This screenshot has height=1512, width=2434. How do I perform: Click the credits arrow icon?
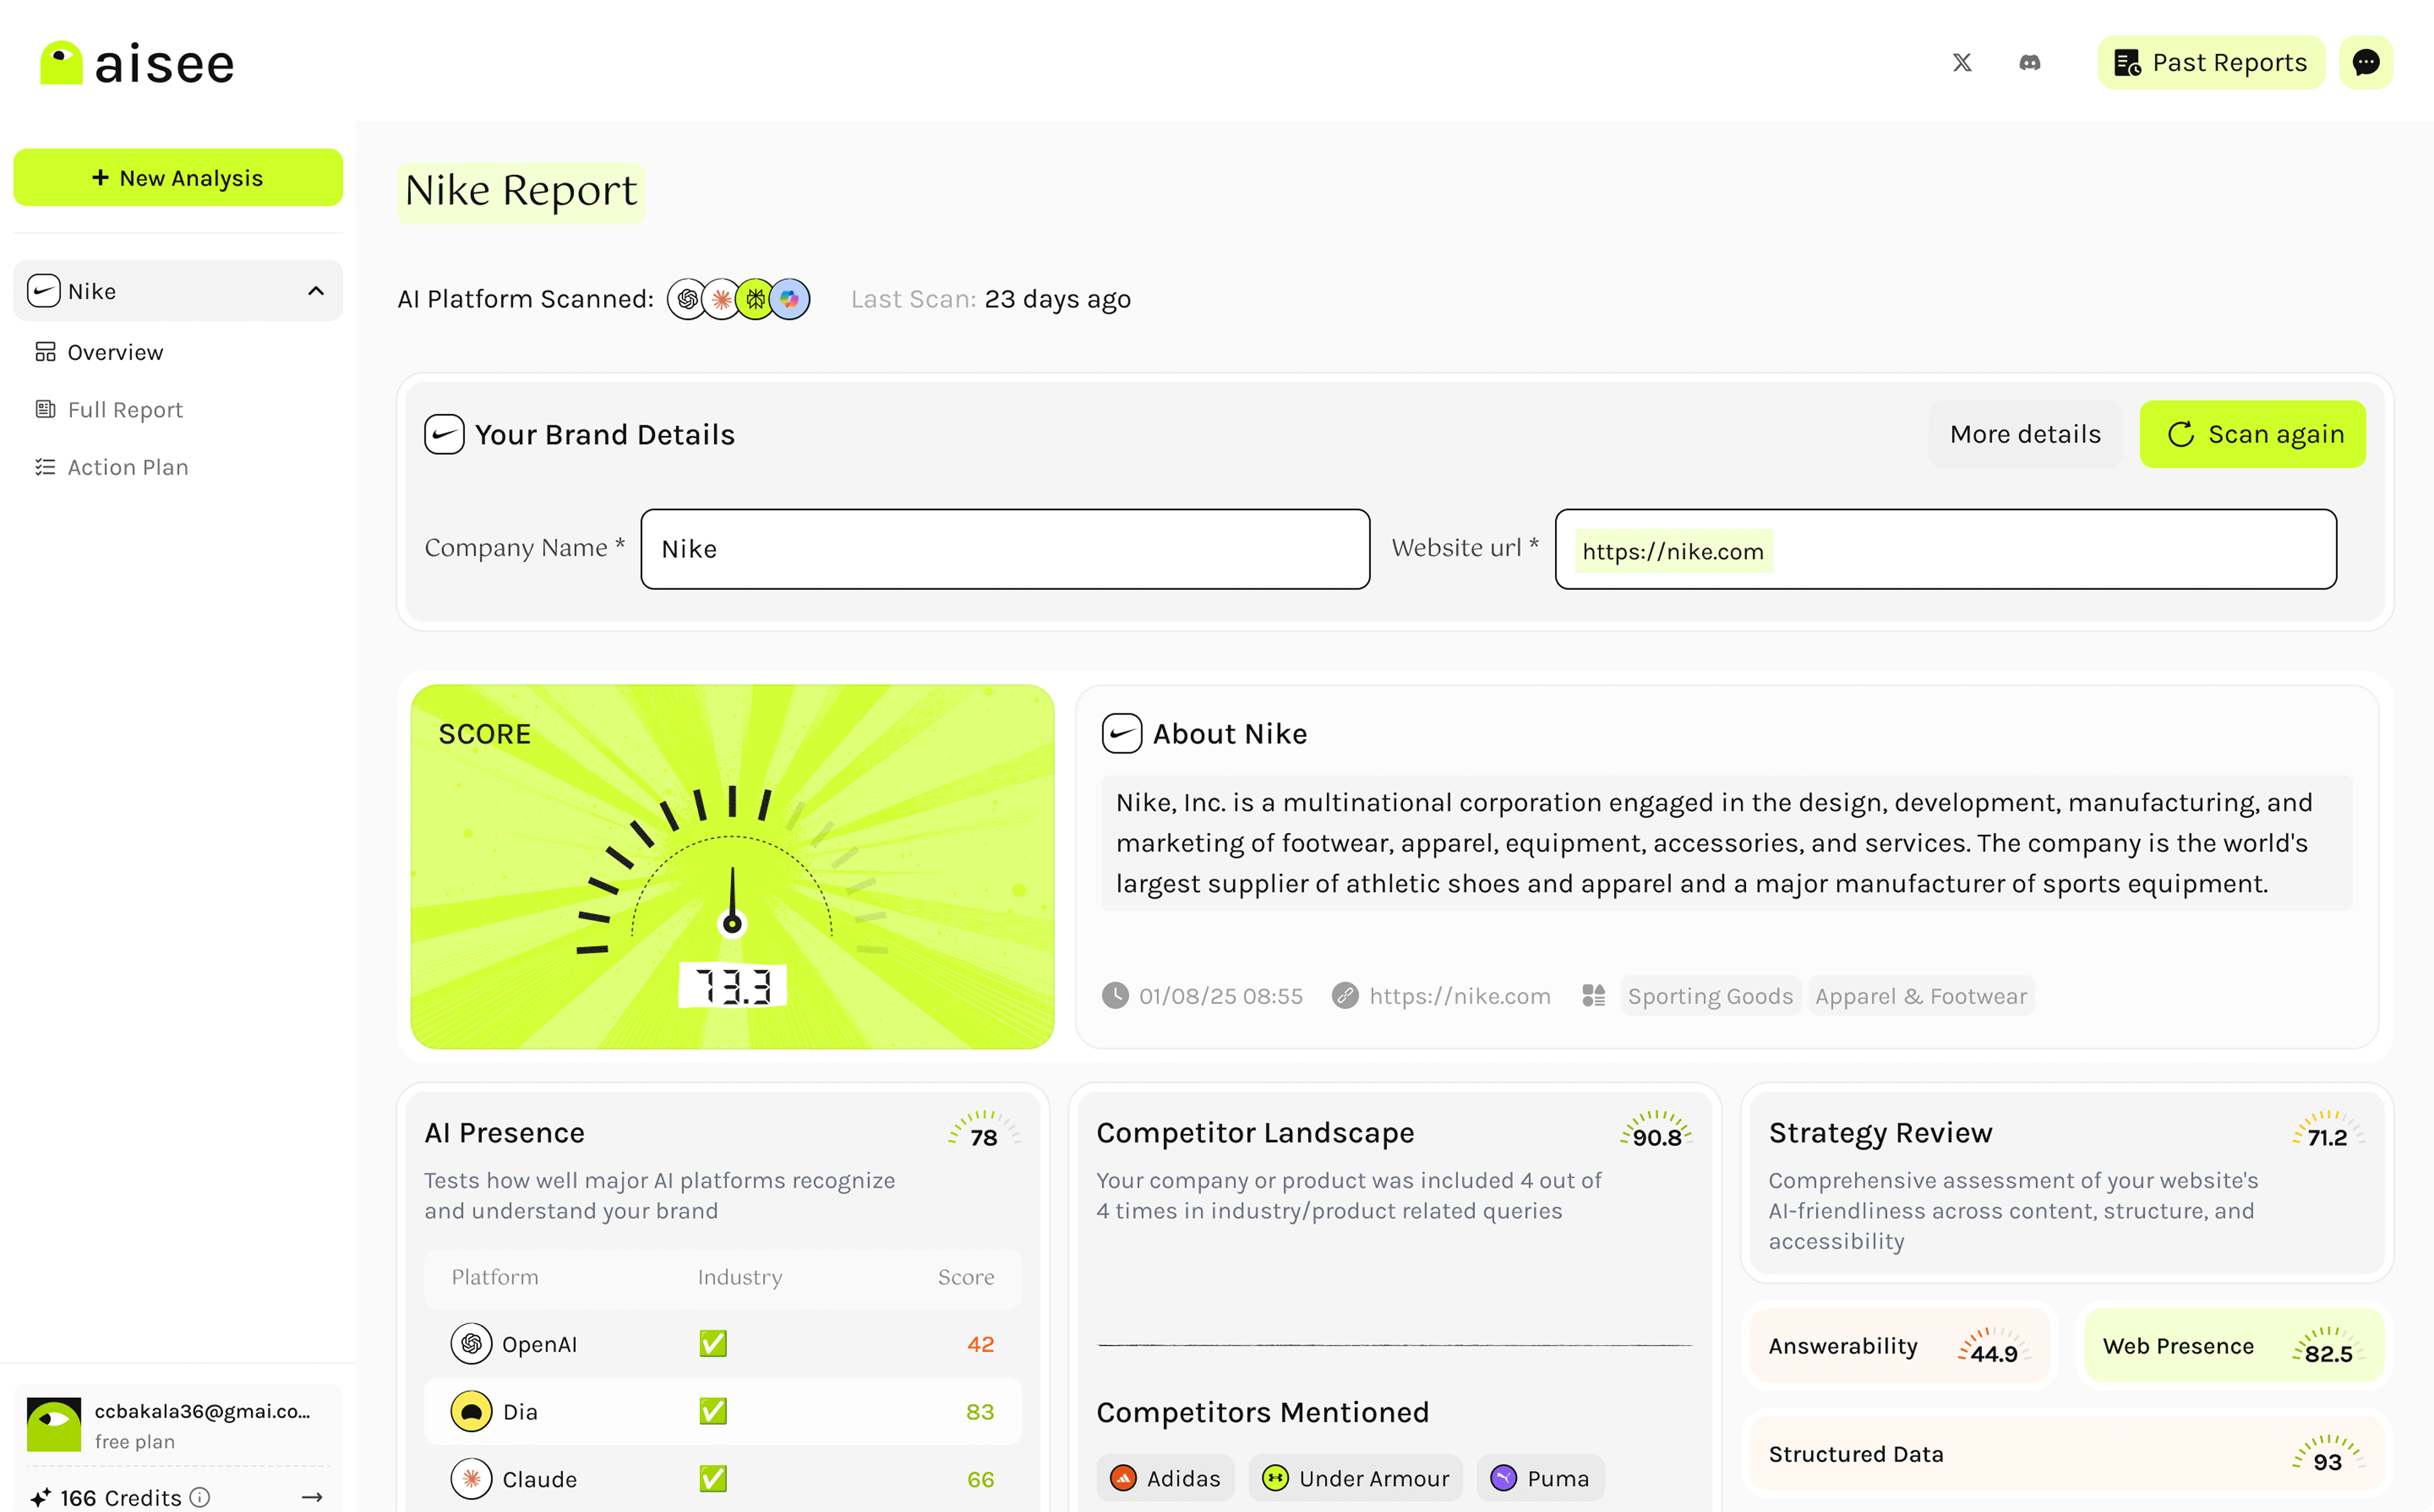pyautogui.click(x=312, y=1496)
